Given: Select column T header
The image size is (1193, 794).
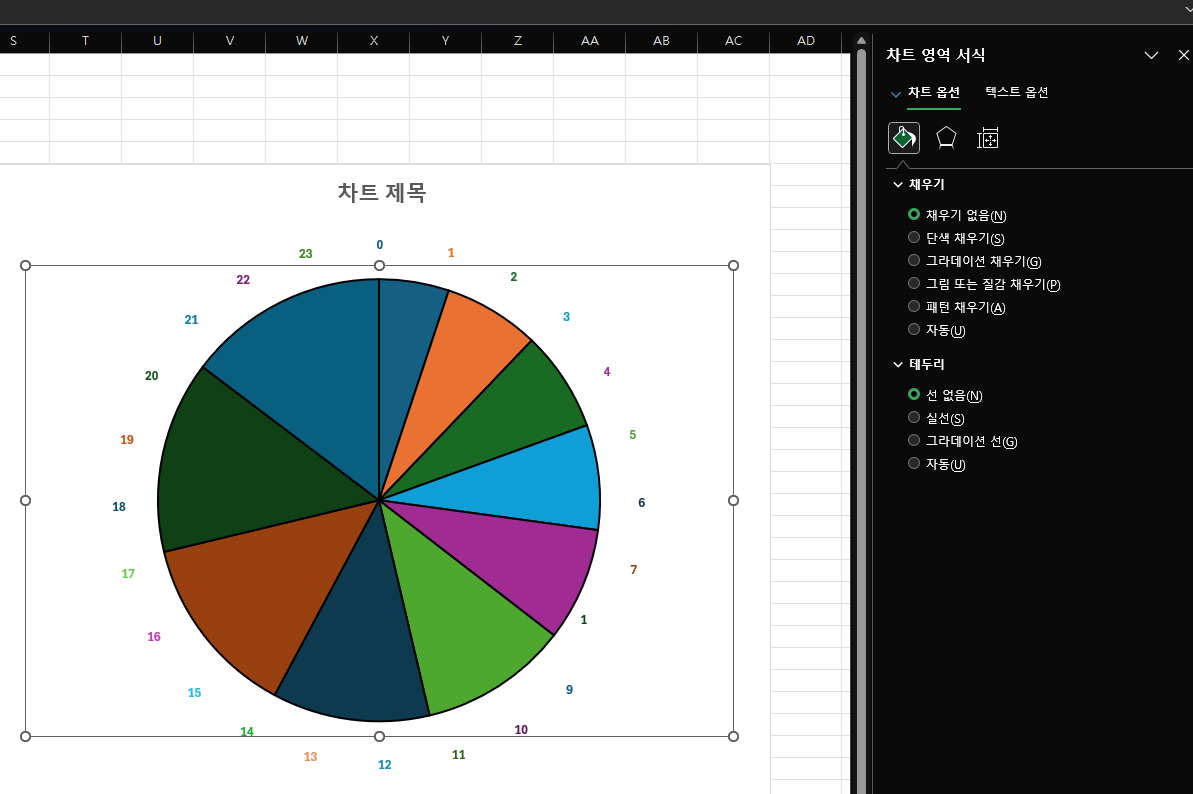Looking at the screenshot, I should (x=85, y=41).
